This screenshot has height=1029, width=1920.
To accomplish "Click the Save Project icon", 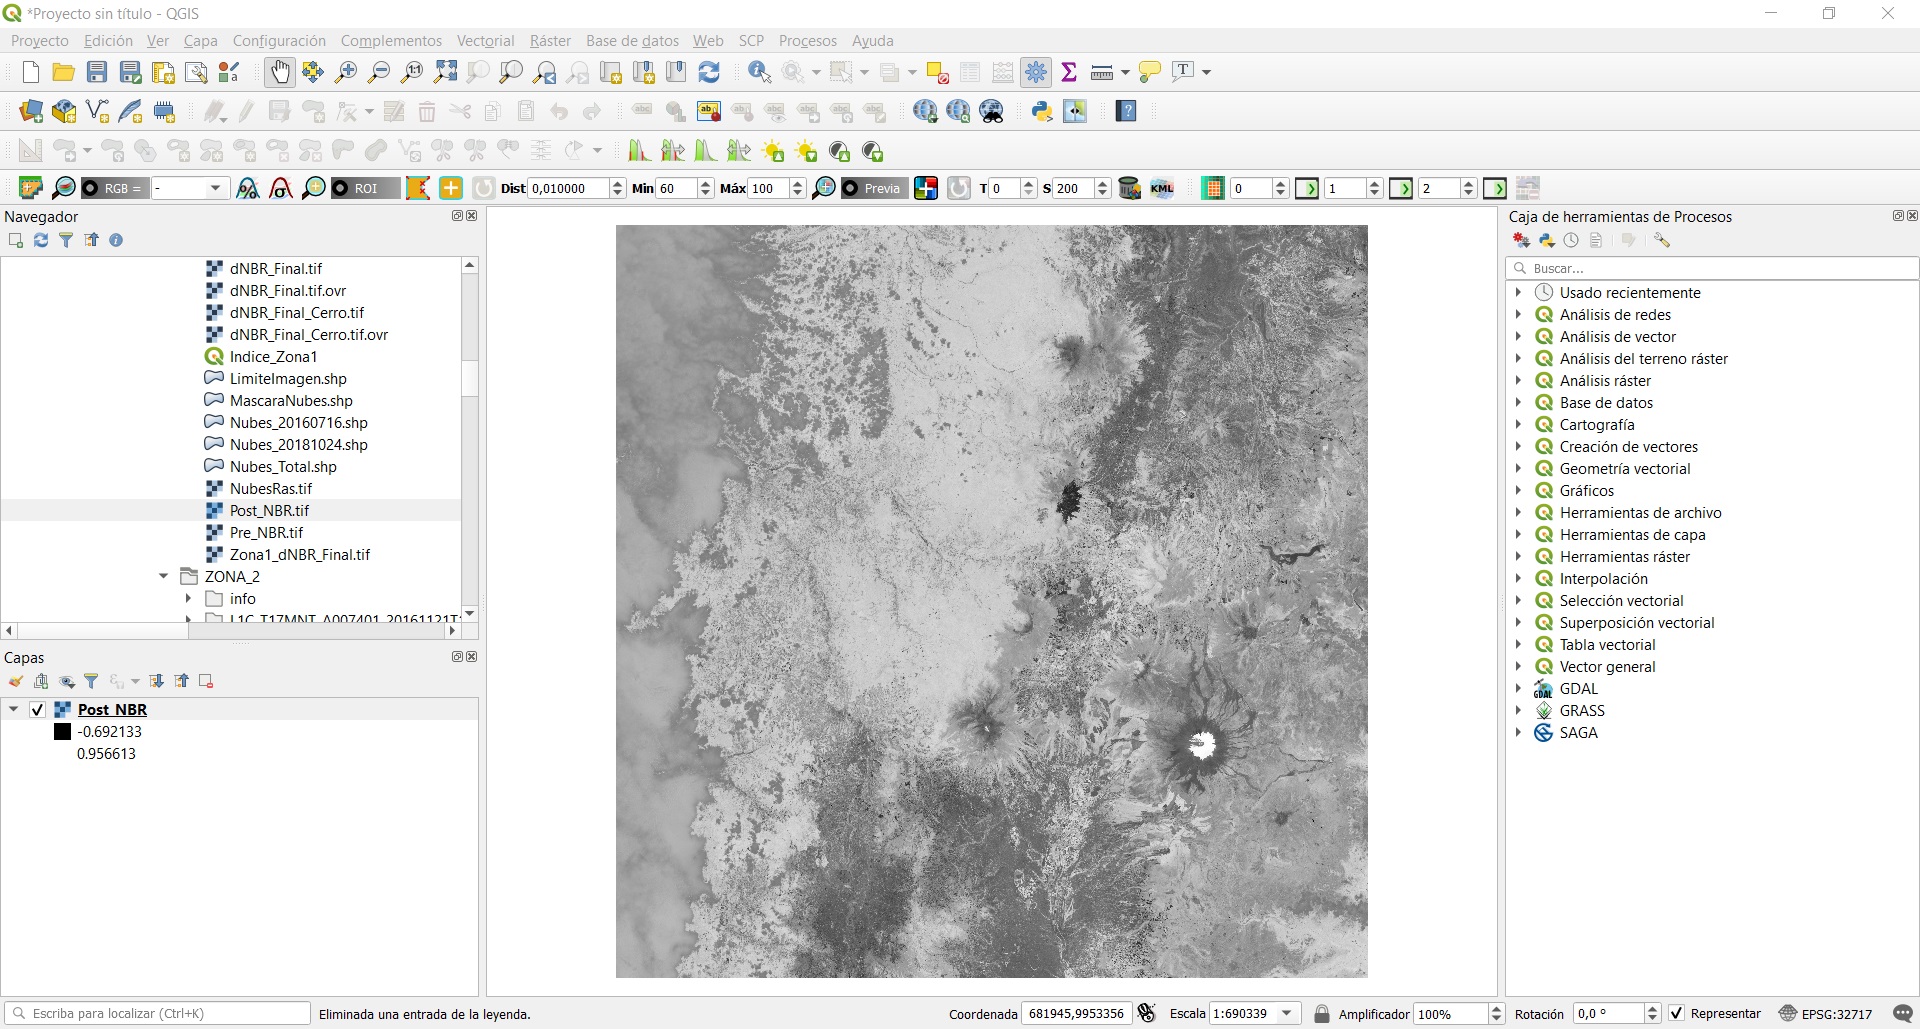I will click(97, 72).
